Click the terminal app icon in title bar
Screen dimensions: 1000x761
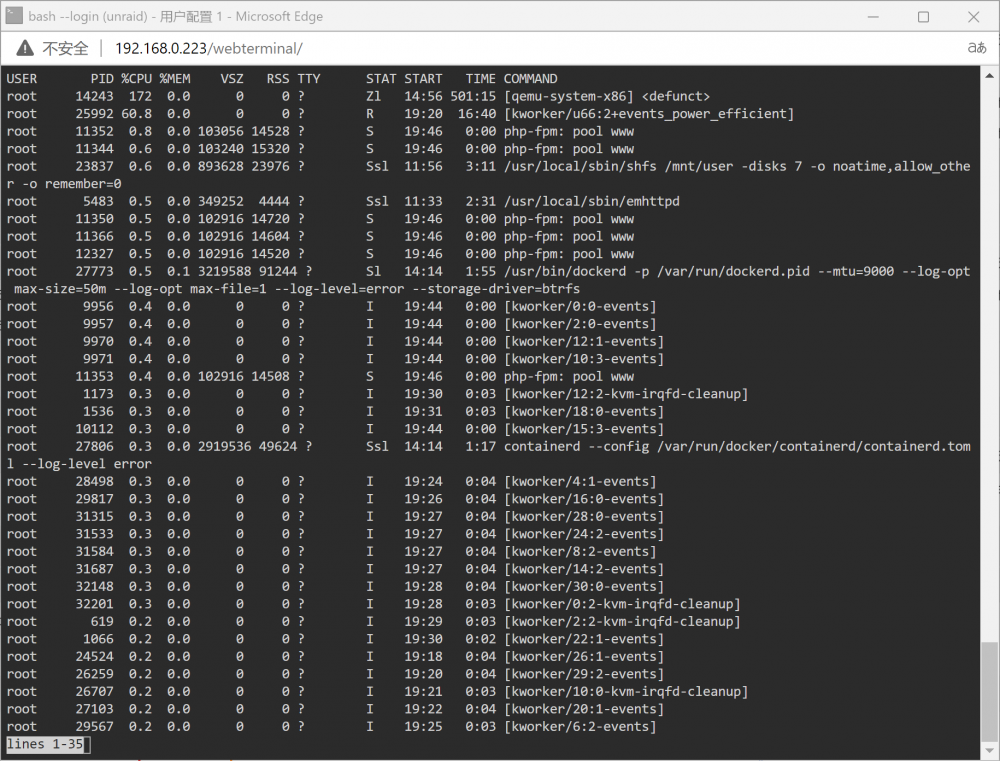pos(13,16)
